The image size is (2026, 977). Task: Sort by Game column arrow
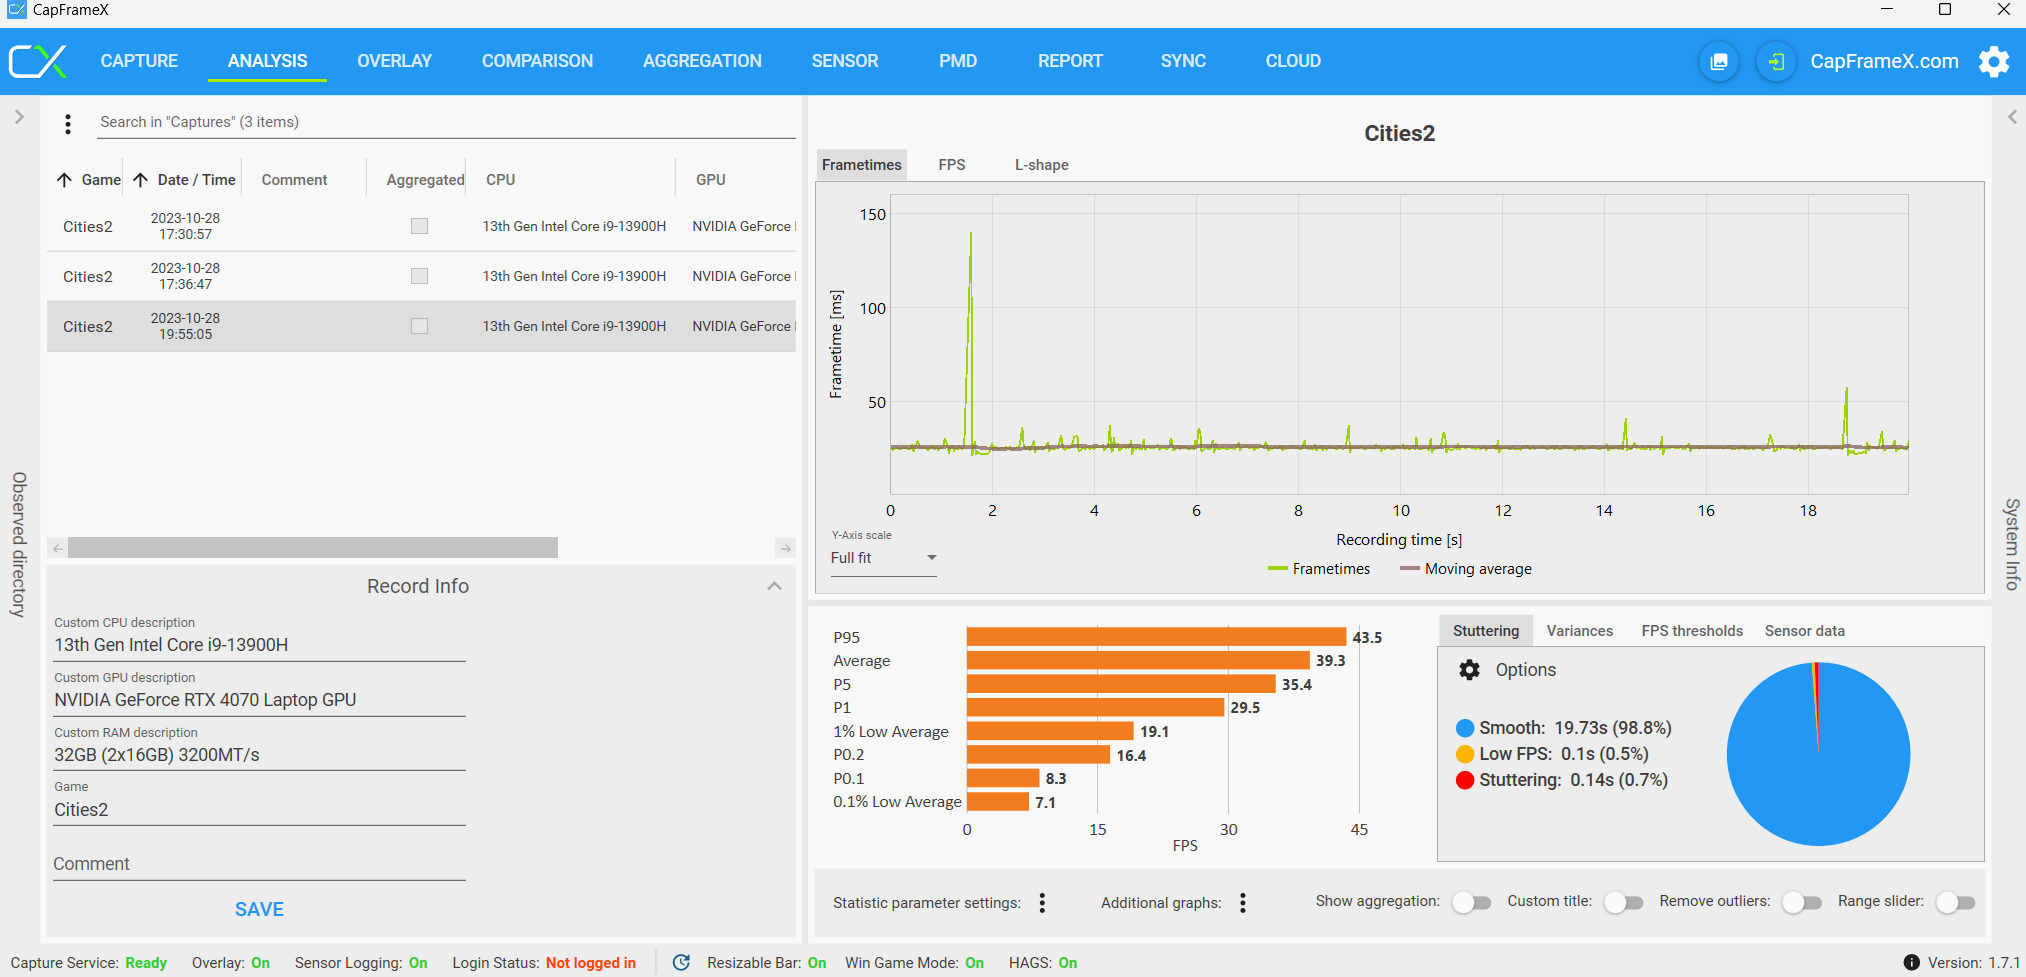click(x=64, y=180)
